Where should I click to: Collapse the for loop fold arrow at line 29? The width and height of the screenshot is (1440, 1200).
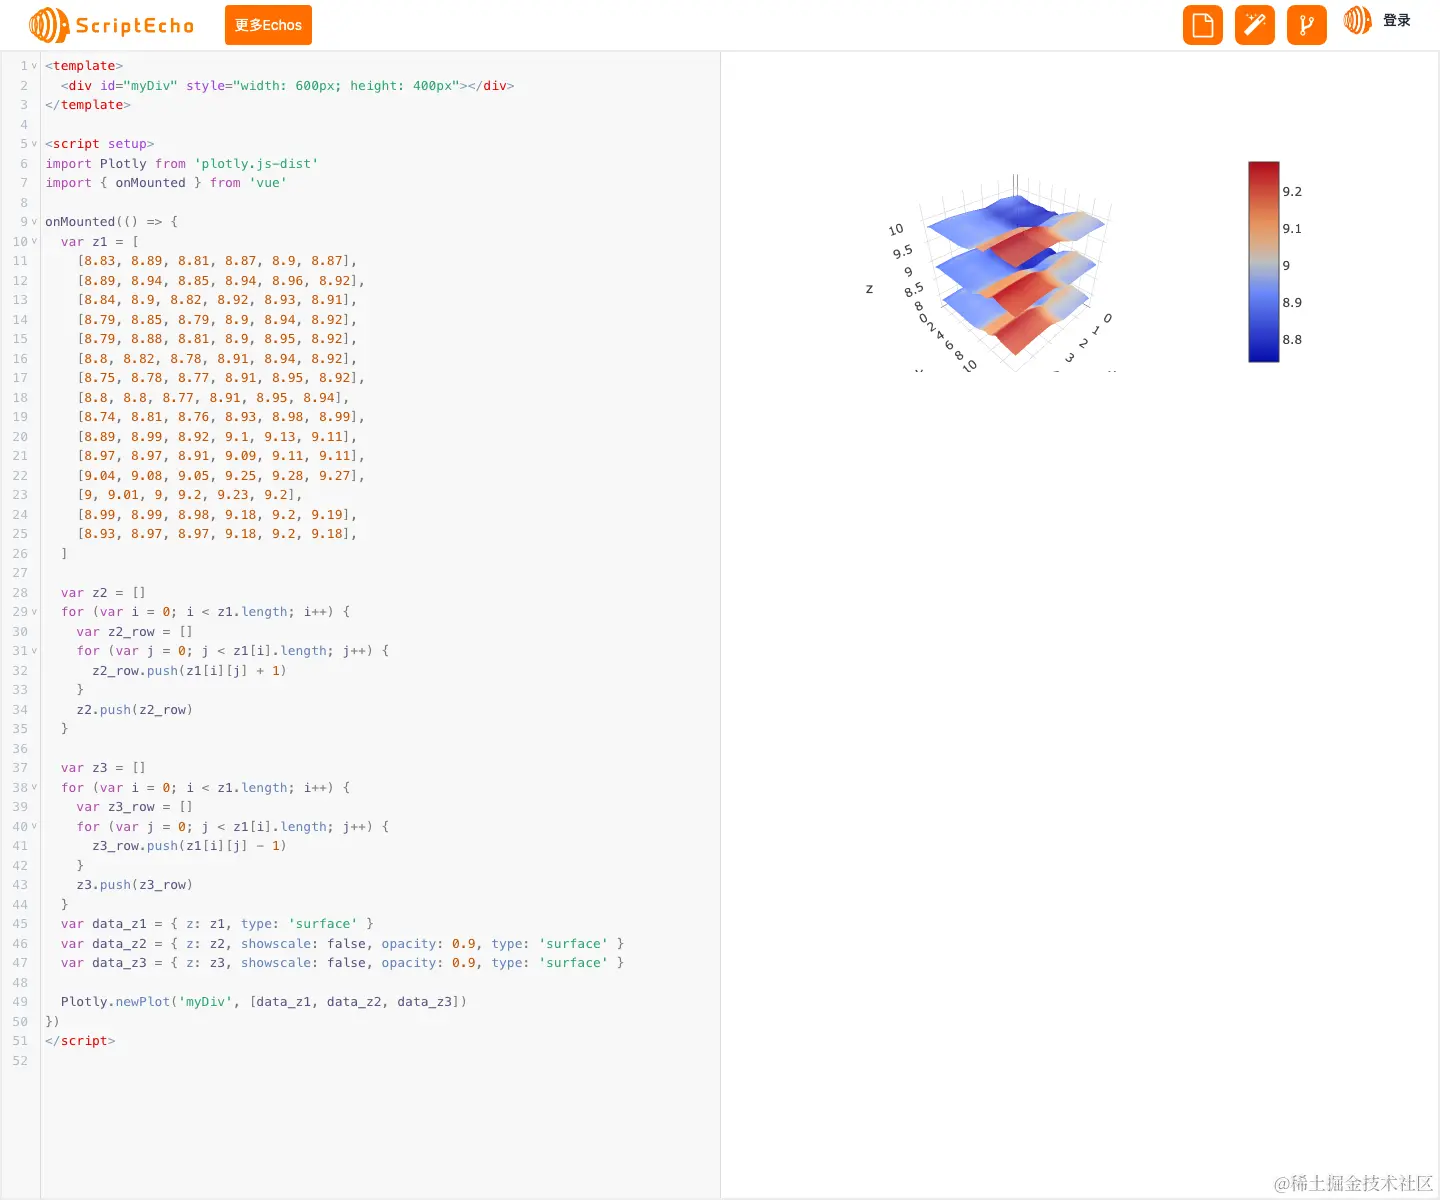(34, 612)
